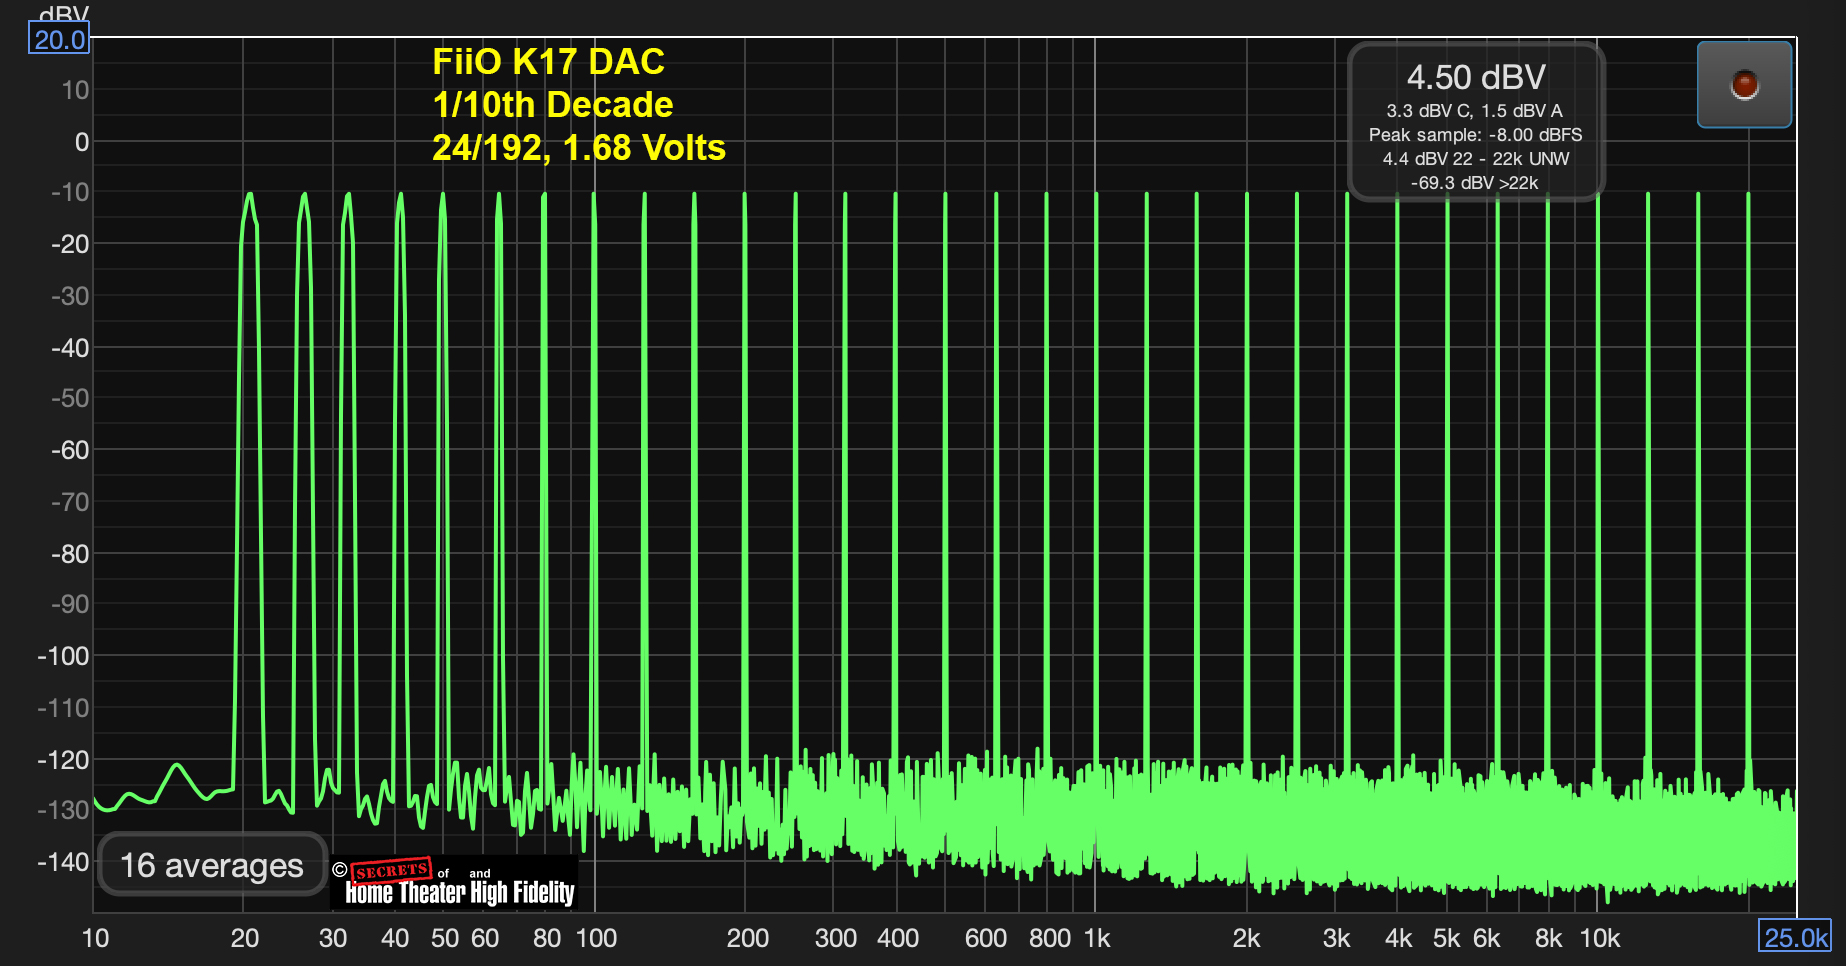Click the 20 frequency axis label

click(x=244, y=938)
